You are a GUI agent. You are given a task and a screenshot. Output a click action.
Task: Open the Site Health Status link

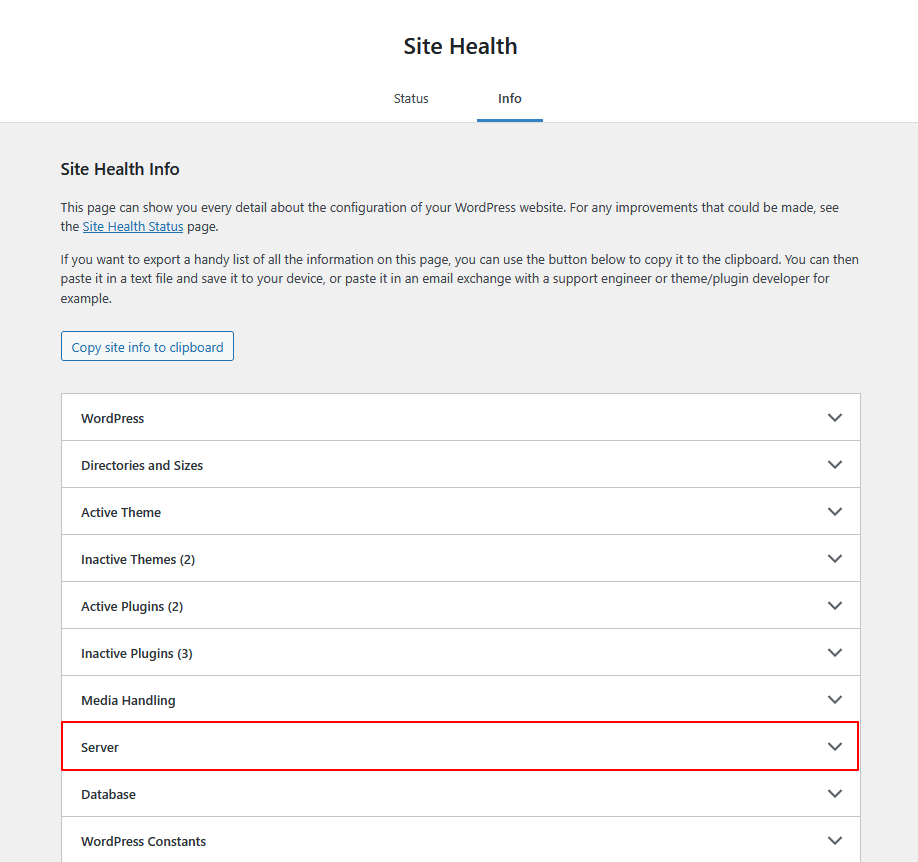coord(133,227)
